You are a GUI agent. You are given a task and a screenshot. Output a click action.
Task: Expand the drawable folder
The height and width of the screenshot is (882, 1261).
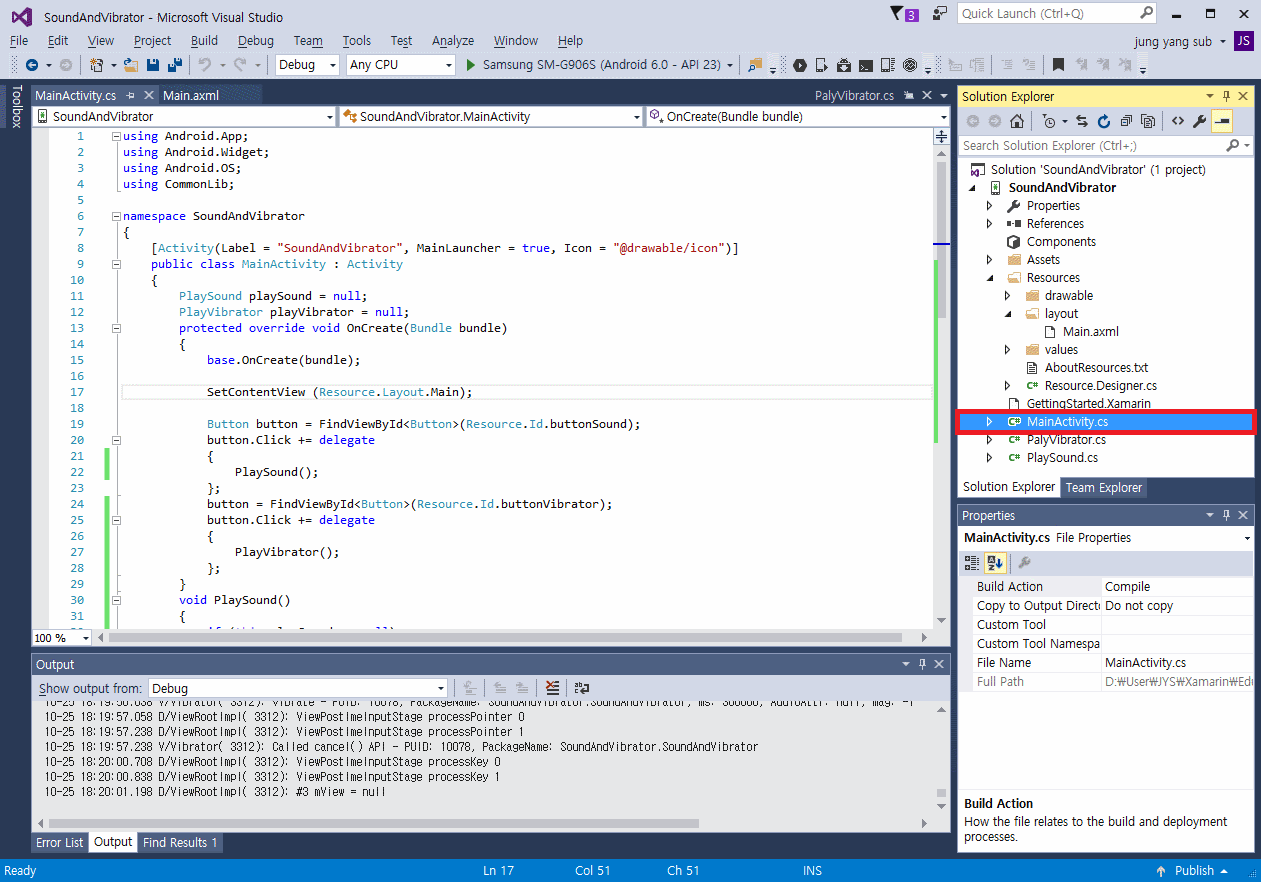point(1008,296)
